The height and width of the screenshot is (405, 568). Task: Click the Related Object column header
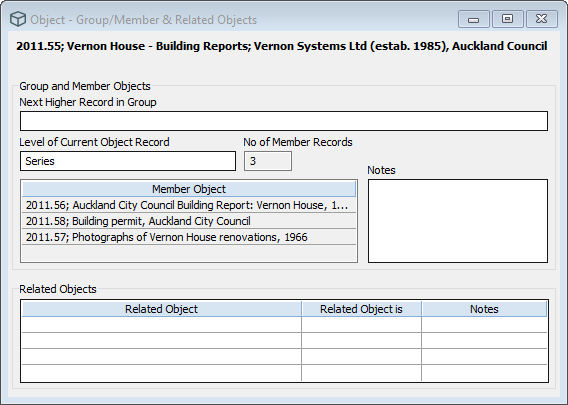coord(162,309)
